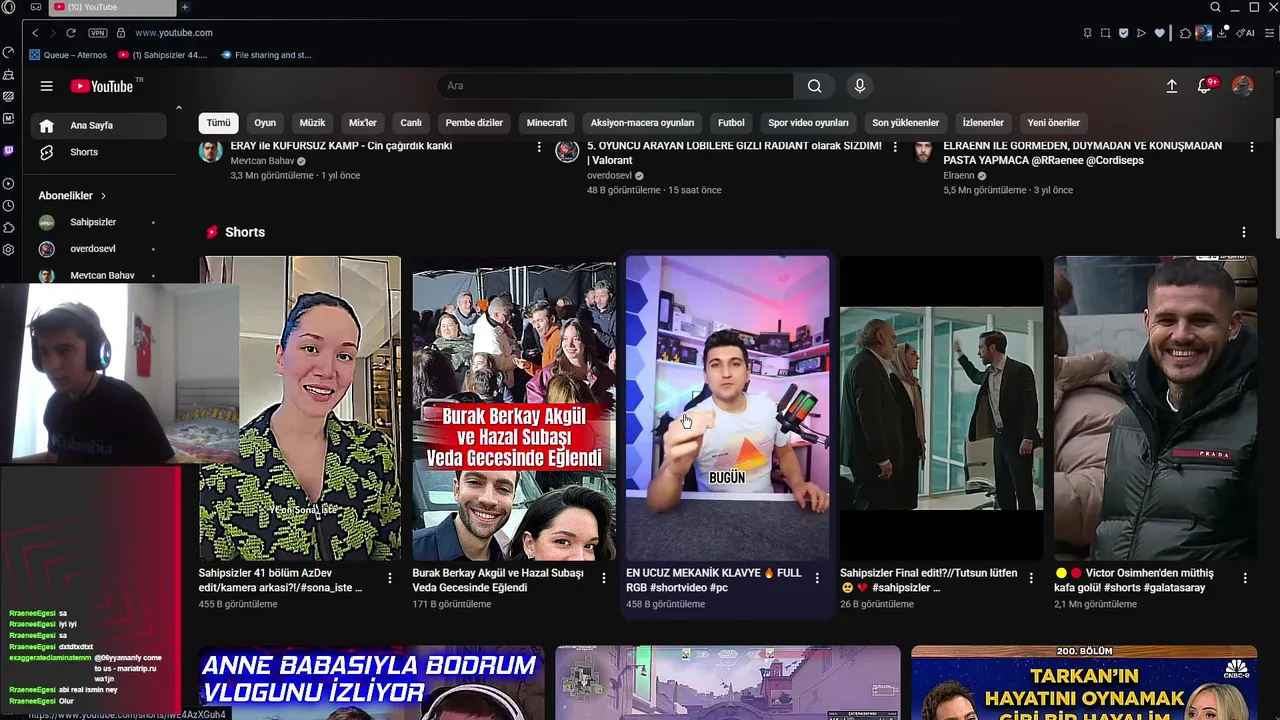Screen dimensions: 1280x720
Task: Start voice search with microphone icon
Action: point(859,86)
